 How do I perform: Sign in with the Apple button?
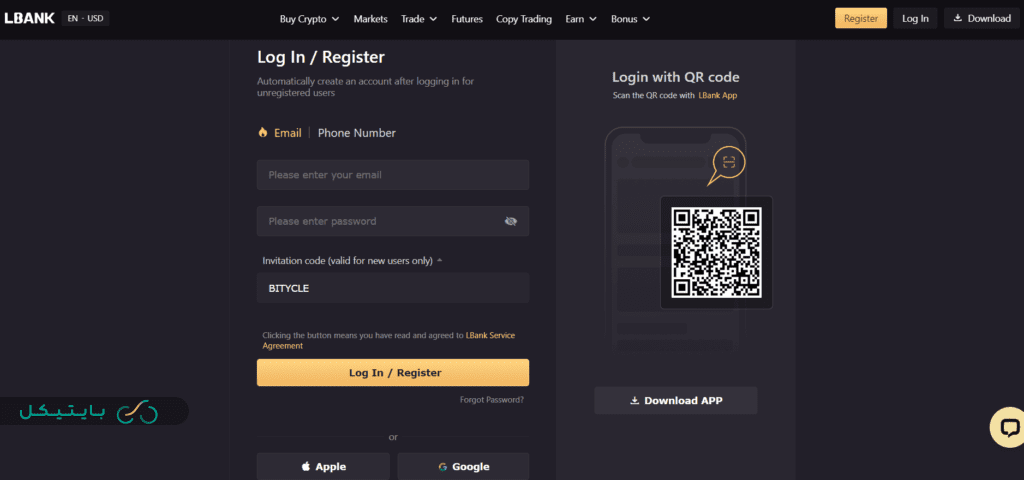[323, 466]
